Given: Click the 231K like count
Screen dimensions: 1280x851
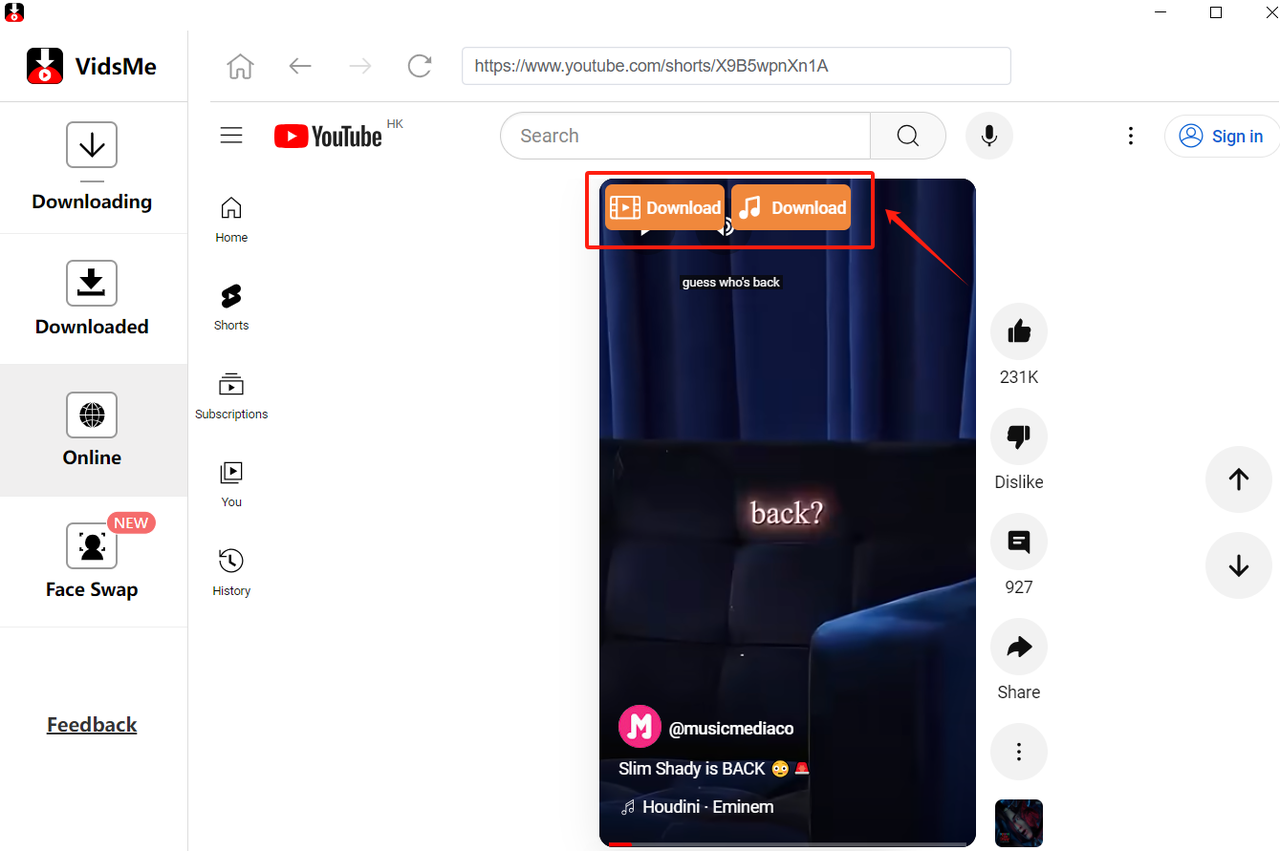Looking at the screenshot, I should pyautogui.click(x=1019, y=377).
